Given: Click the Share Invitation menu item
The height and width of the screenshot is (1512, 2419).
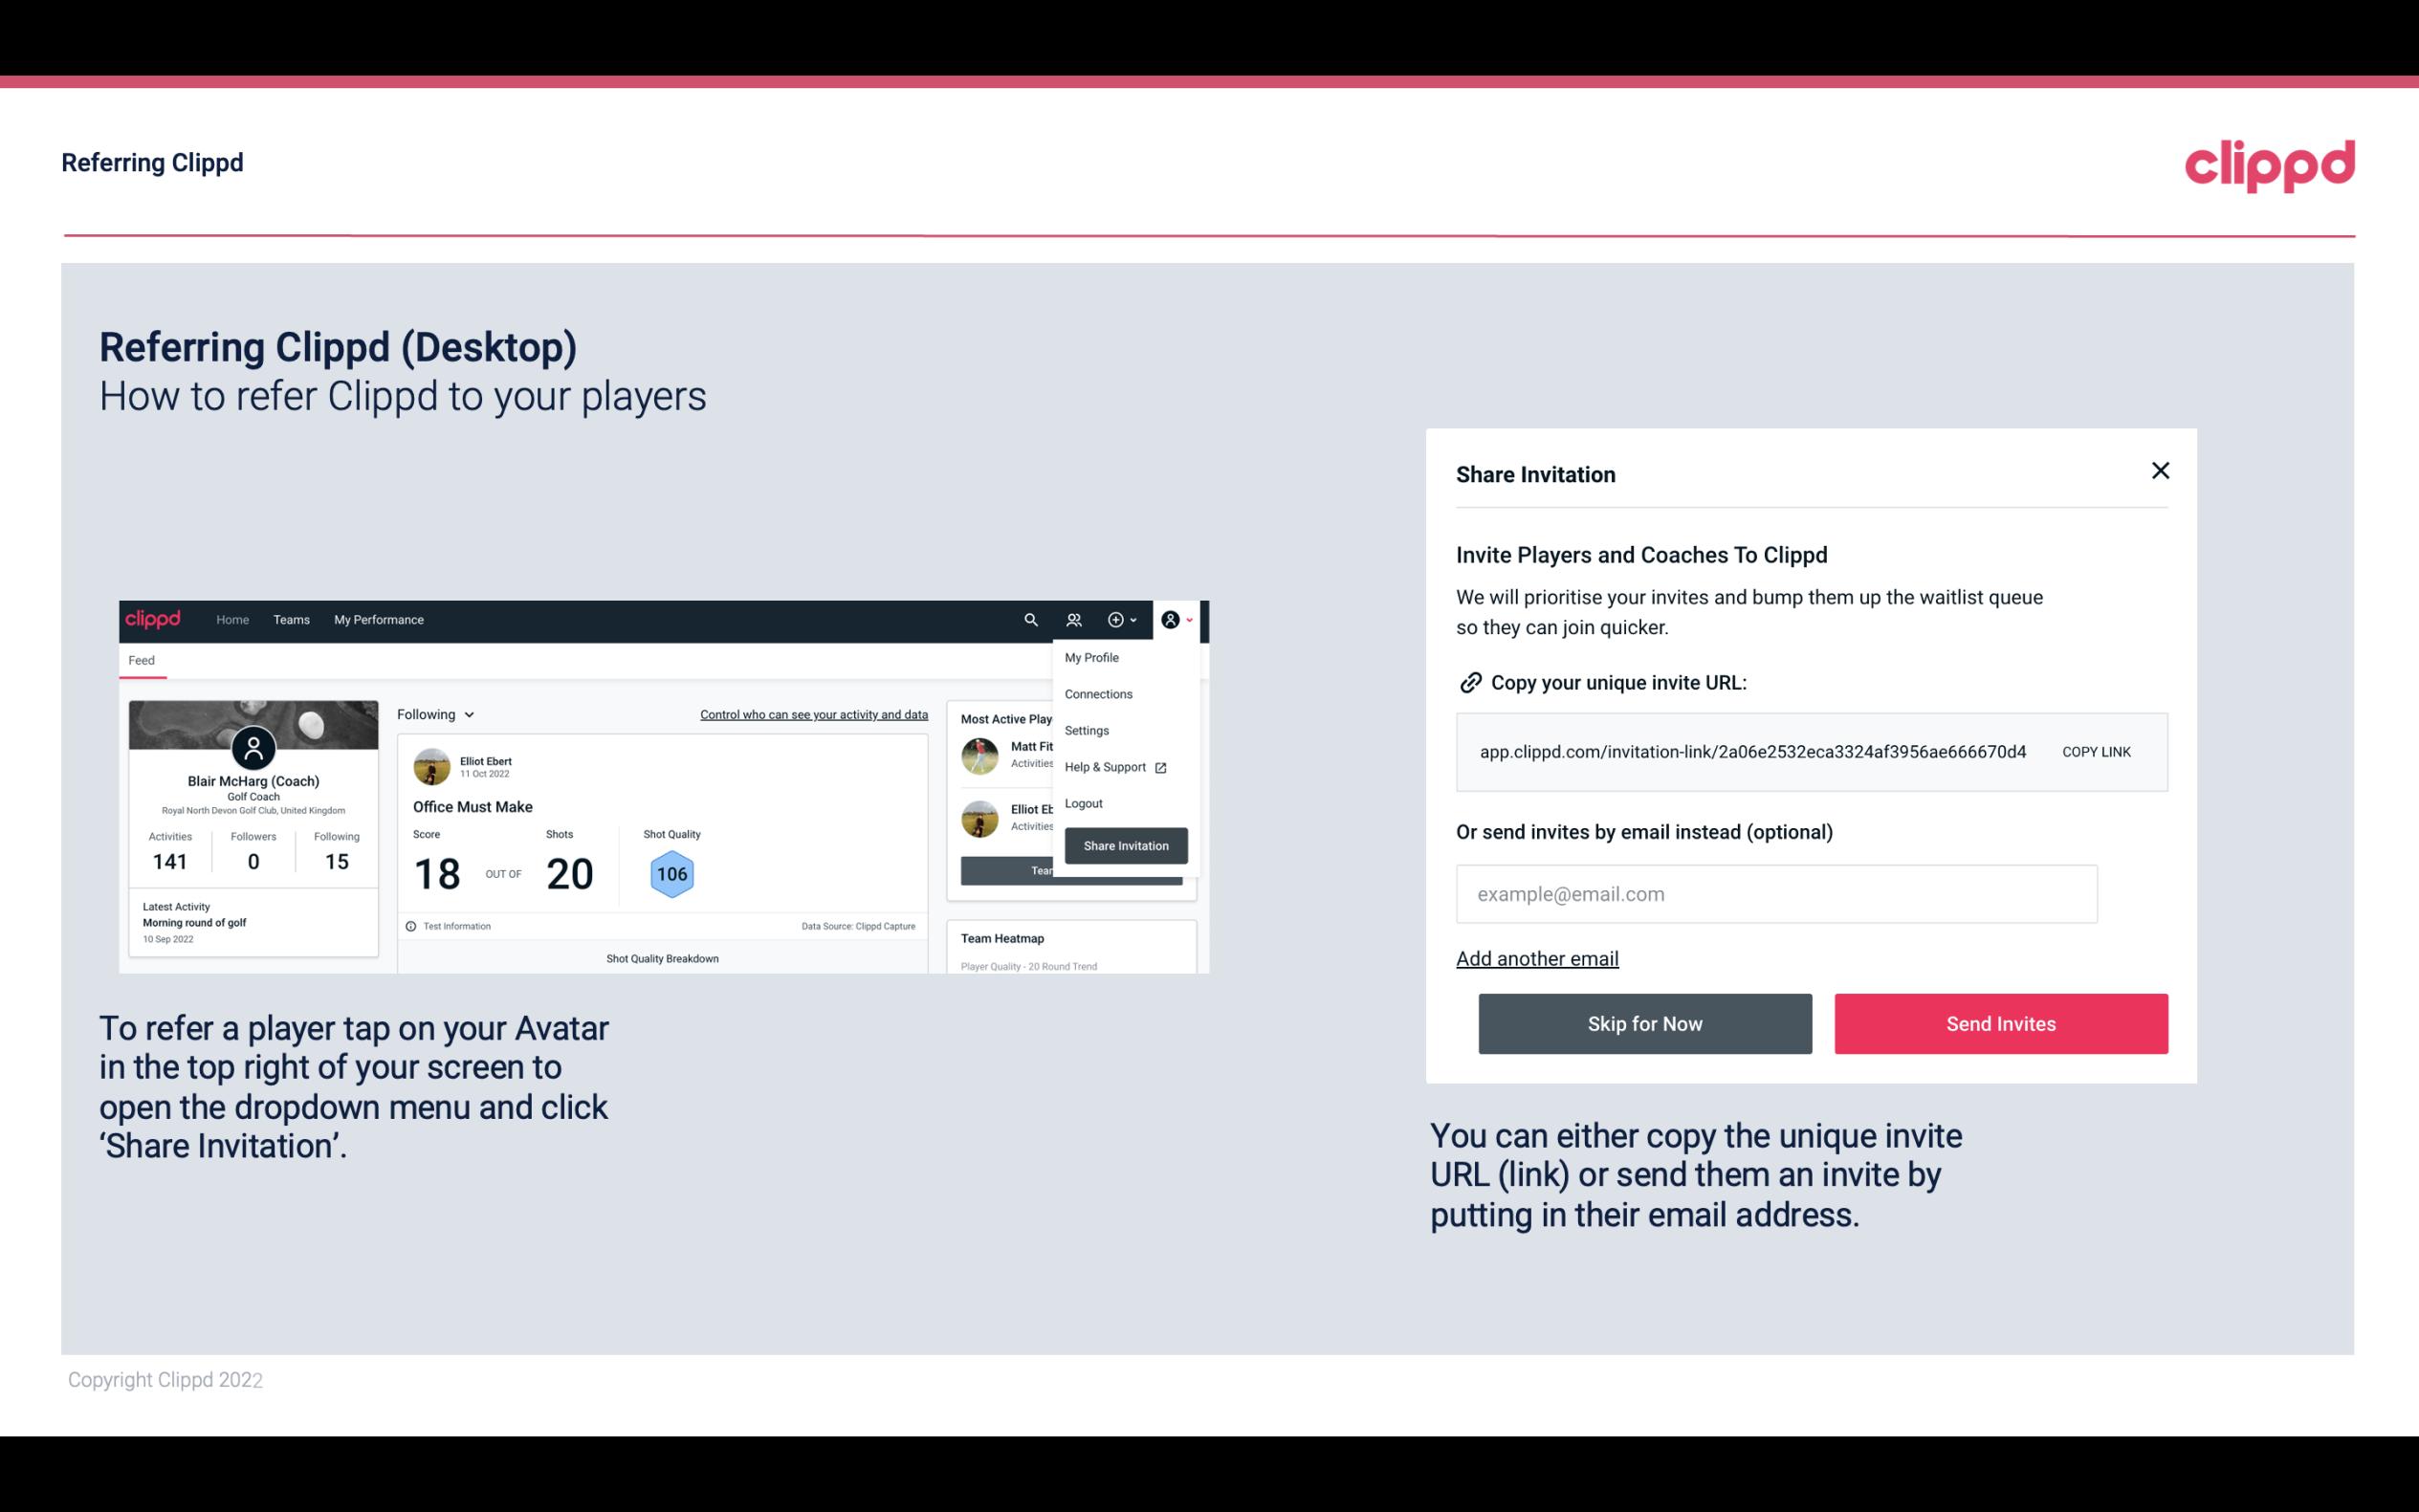Looking at the screenshot, I should [x=1127, y=844].
